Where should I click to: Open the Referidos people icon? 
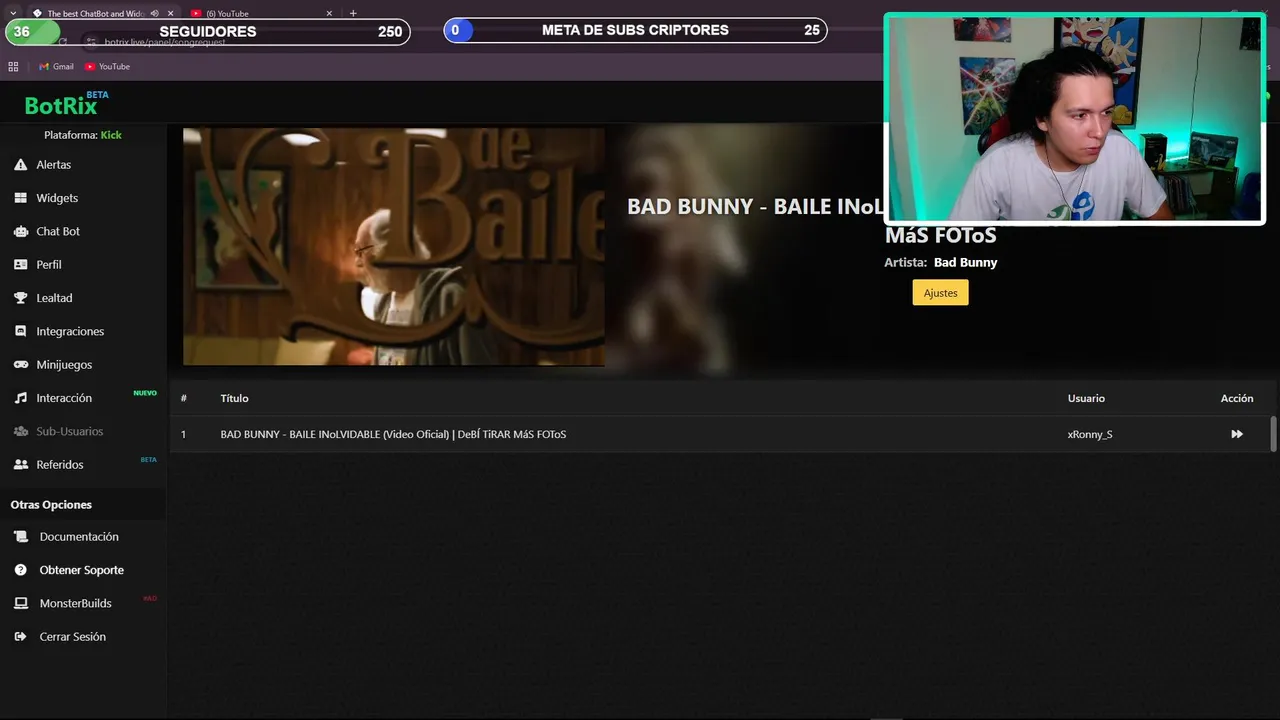[x=20, y=465]
